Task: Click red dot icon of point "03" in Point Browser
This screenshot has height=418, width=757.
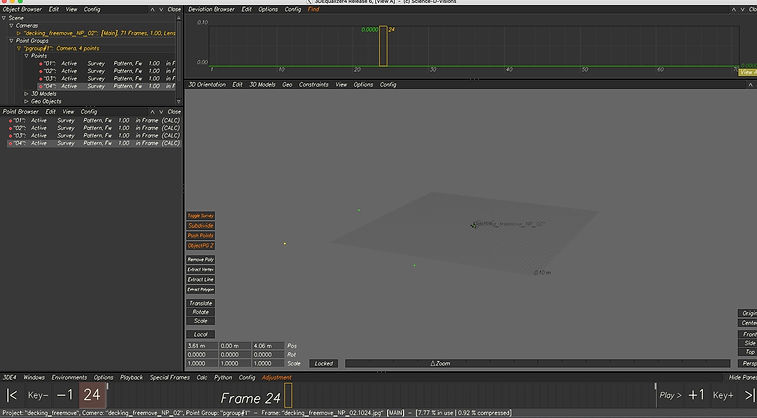Action: 10,136
